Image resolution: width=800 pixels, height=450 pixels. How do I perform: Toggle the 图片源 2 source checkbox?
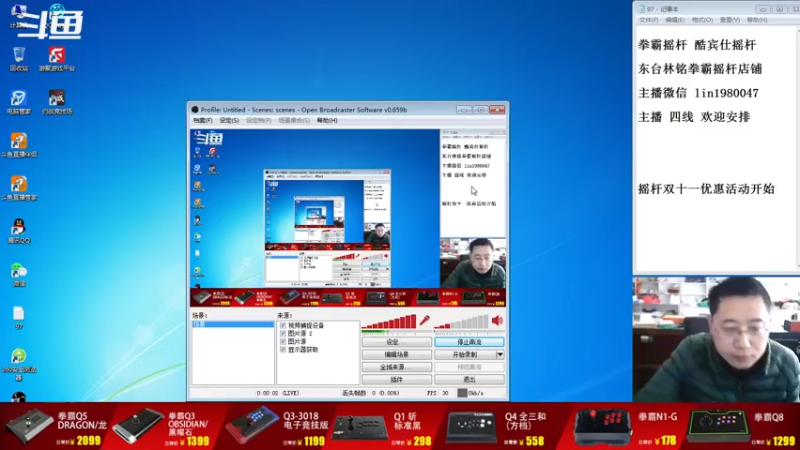click(283, 334)
